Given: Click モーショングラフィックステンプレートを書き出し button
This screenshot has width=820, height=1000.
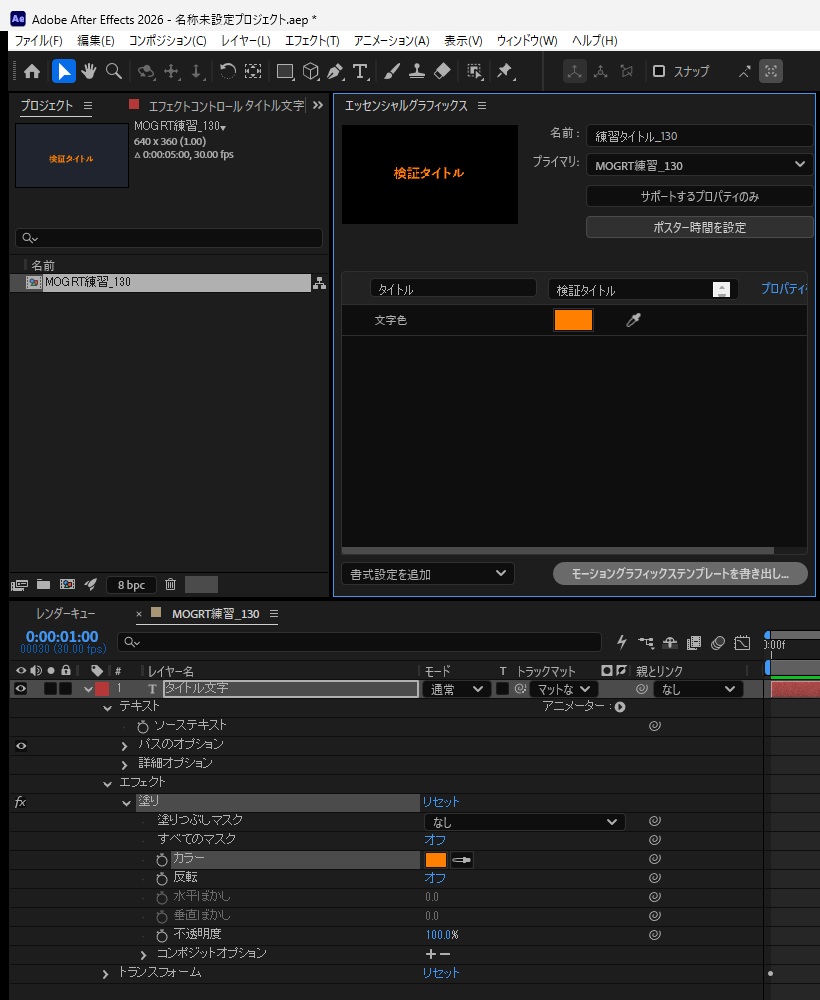Looking at the screenshot, I should coord(680,573).
